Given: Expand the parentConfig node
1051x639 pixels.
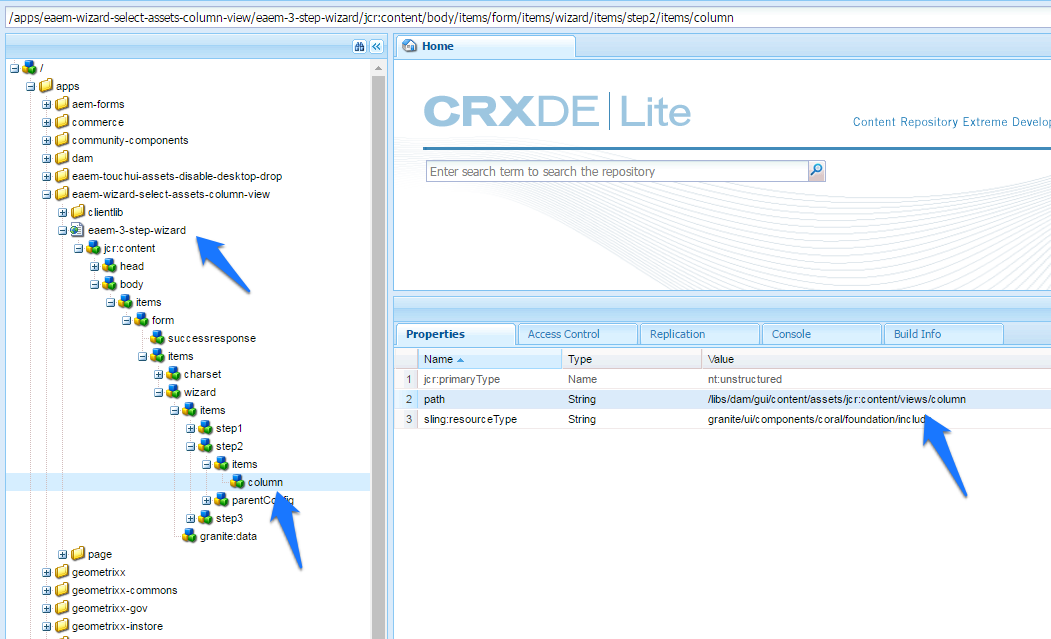Looking at the screenshot, I should (x=207, y=501).
